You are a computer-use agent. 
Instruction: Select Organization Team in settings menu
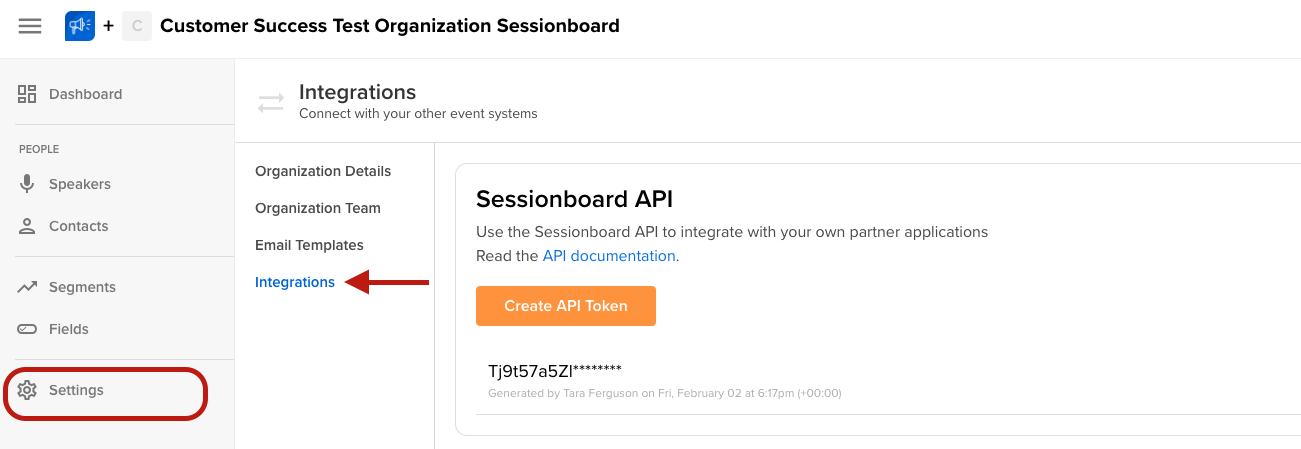(318, 208)
